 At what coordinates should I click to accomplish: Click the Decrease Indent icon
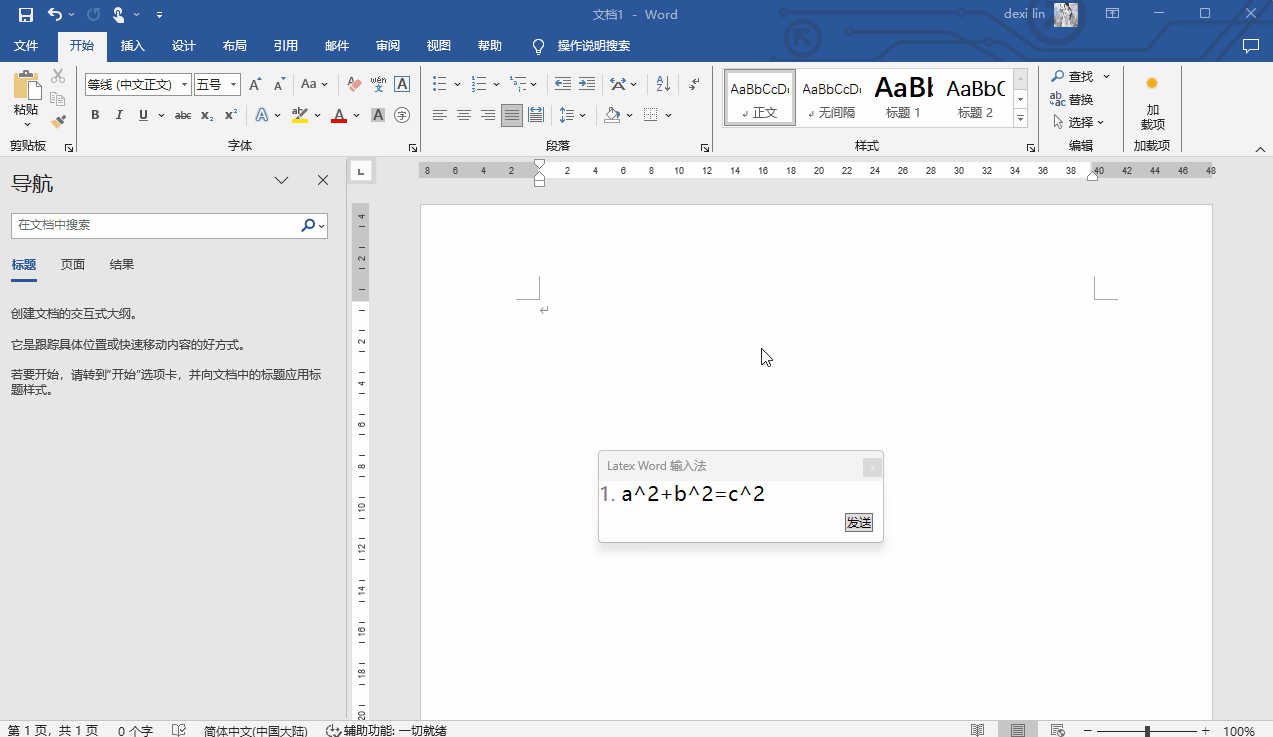pyautogui.click(x=563, y=85)
